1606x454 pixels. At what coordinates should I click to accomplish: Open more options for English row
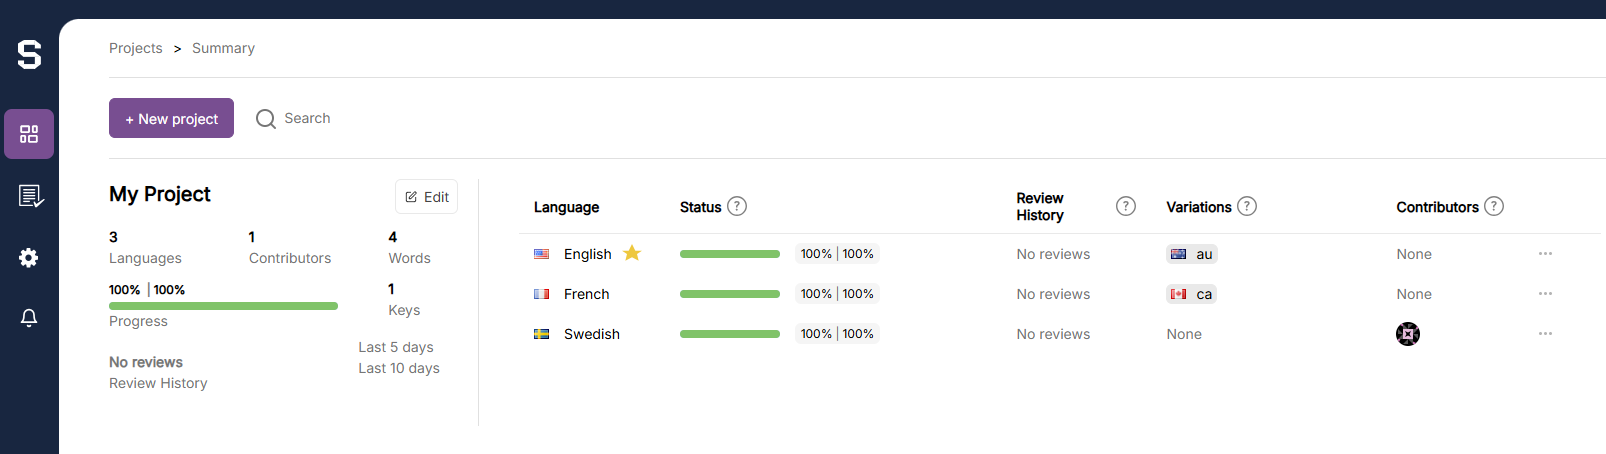click(x=1545, y=254)
